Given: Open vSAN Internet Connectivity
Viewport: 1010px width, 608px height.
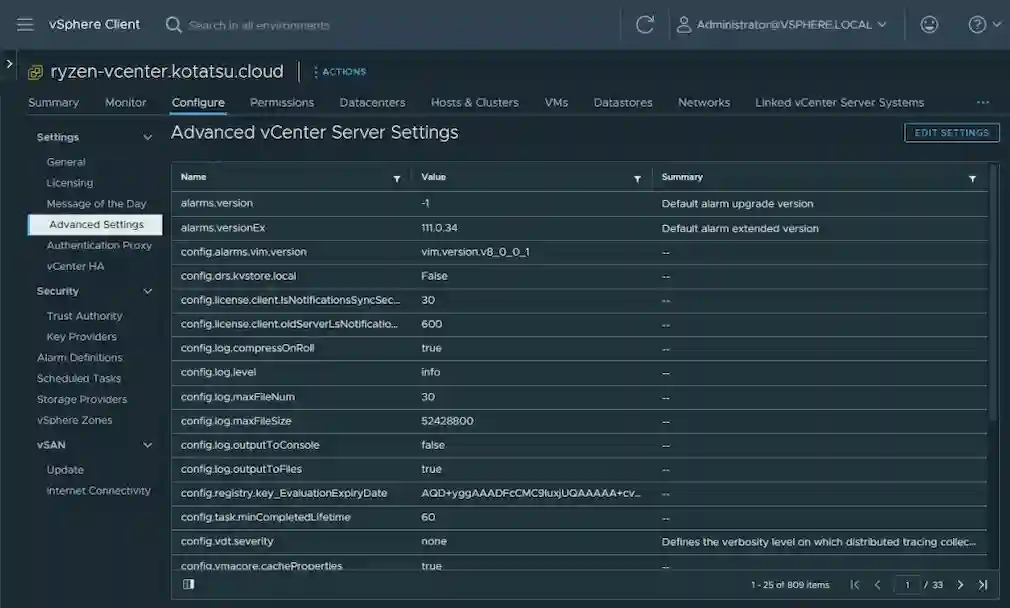Looking at the screenshot, I should tap(99, 491).
